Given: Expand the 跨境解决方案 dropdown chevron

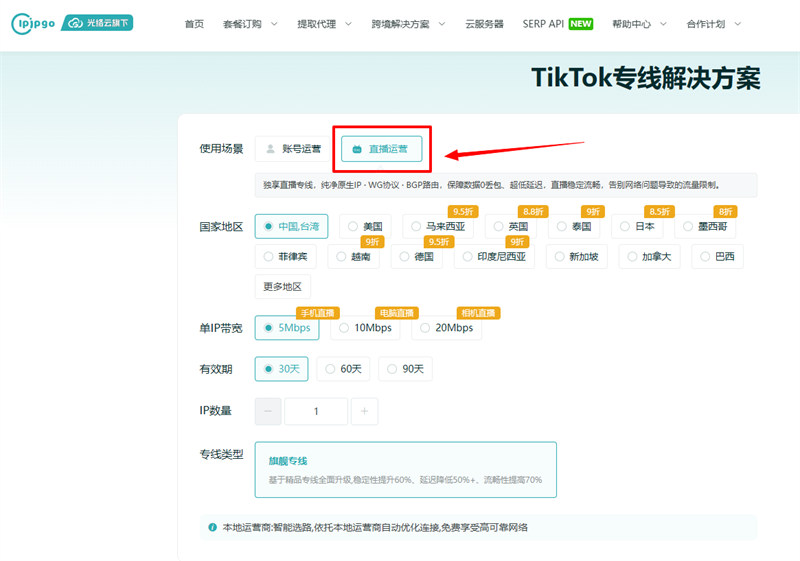Looking at the screenshot, I should pos(442,24).
